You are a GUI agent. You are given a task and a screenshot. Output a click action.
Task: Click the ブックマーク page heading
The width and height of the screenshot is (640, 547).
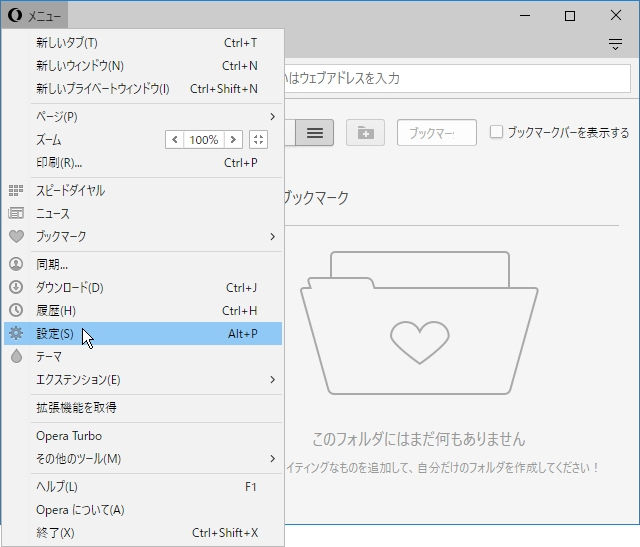point(316,198)
